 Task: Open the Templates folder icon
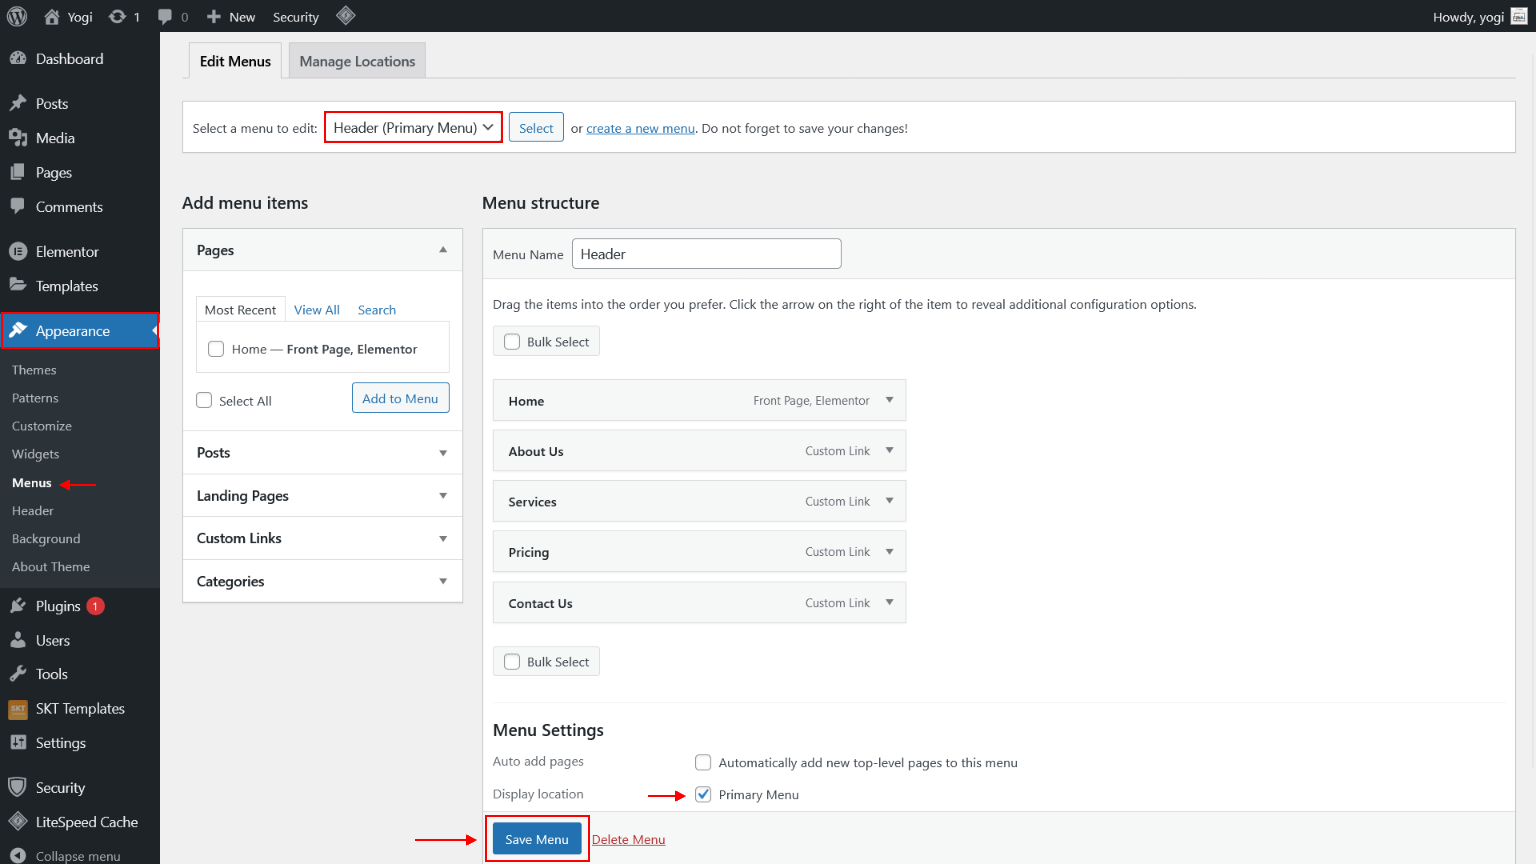point(18,285)
